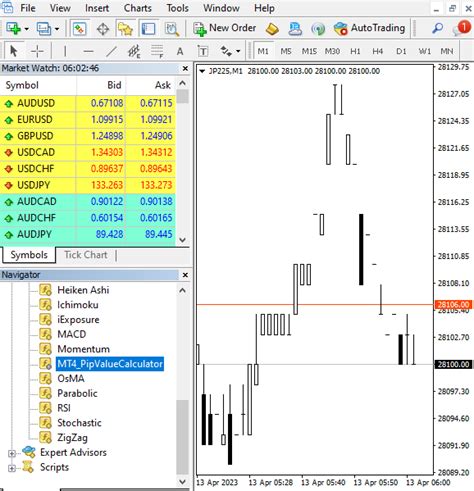Image resolution: width=474 pixels, height=491 pixels.
Task: Open the Insert menu
Action: [97, 8]
